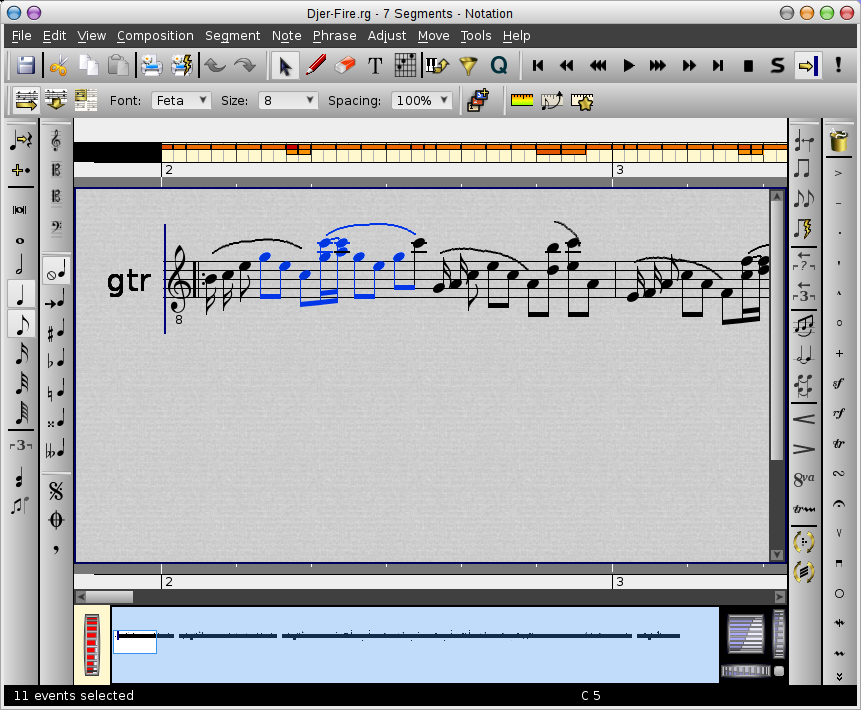The height and width of the screenshot is (710, 861).
Task: Open the Adjust menu
Action: click(387, 36)
